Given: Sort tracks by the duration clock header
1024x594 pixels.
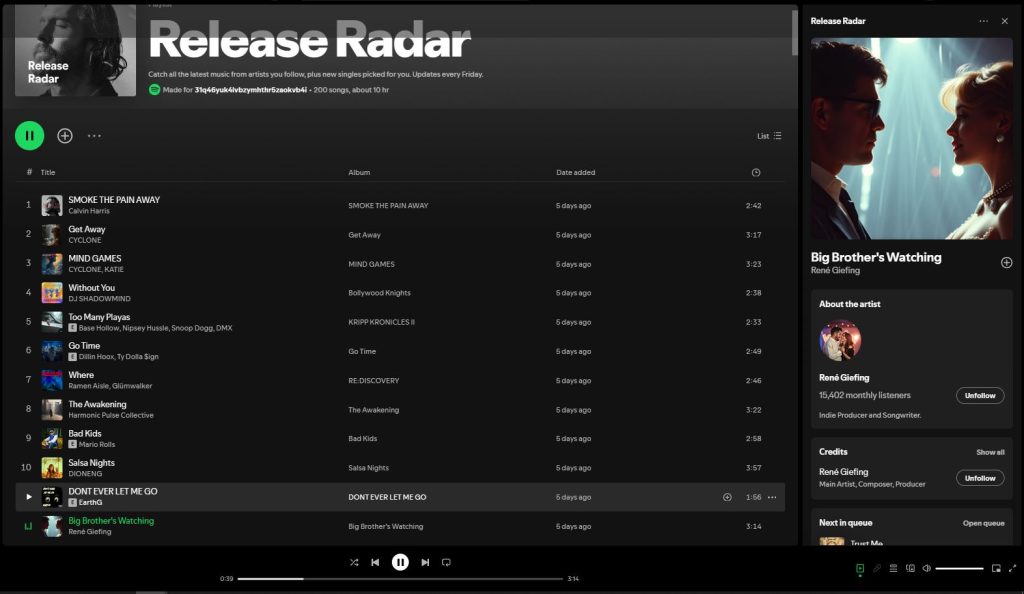Looking at the screenshot, I should (x=756, y=172).
